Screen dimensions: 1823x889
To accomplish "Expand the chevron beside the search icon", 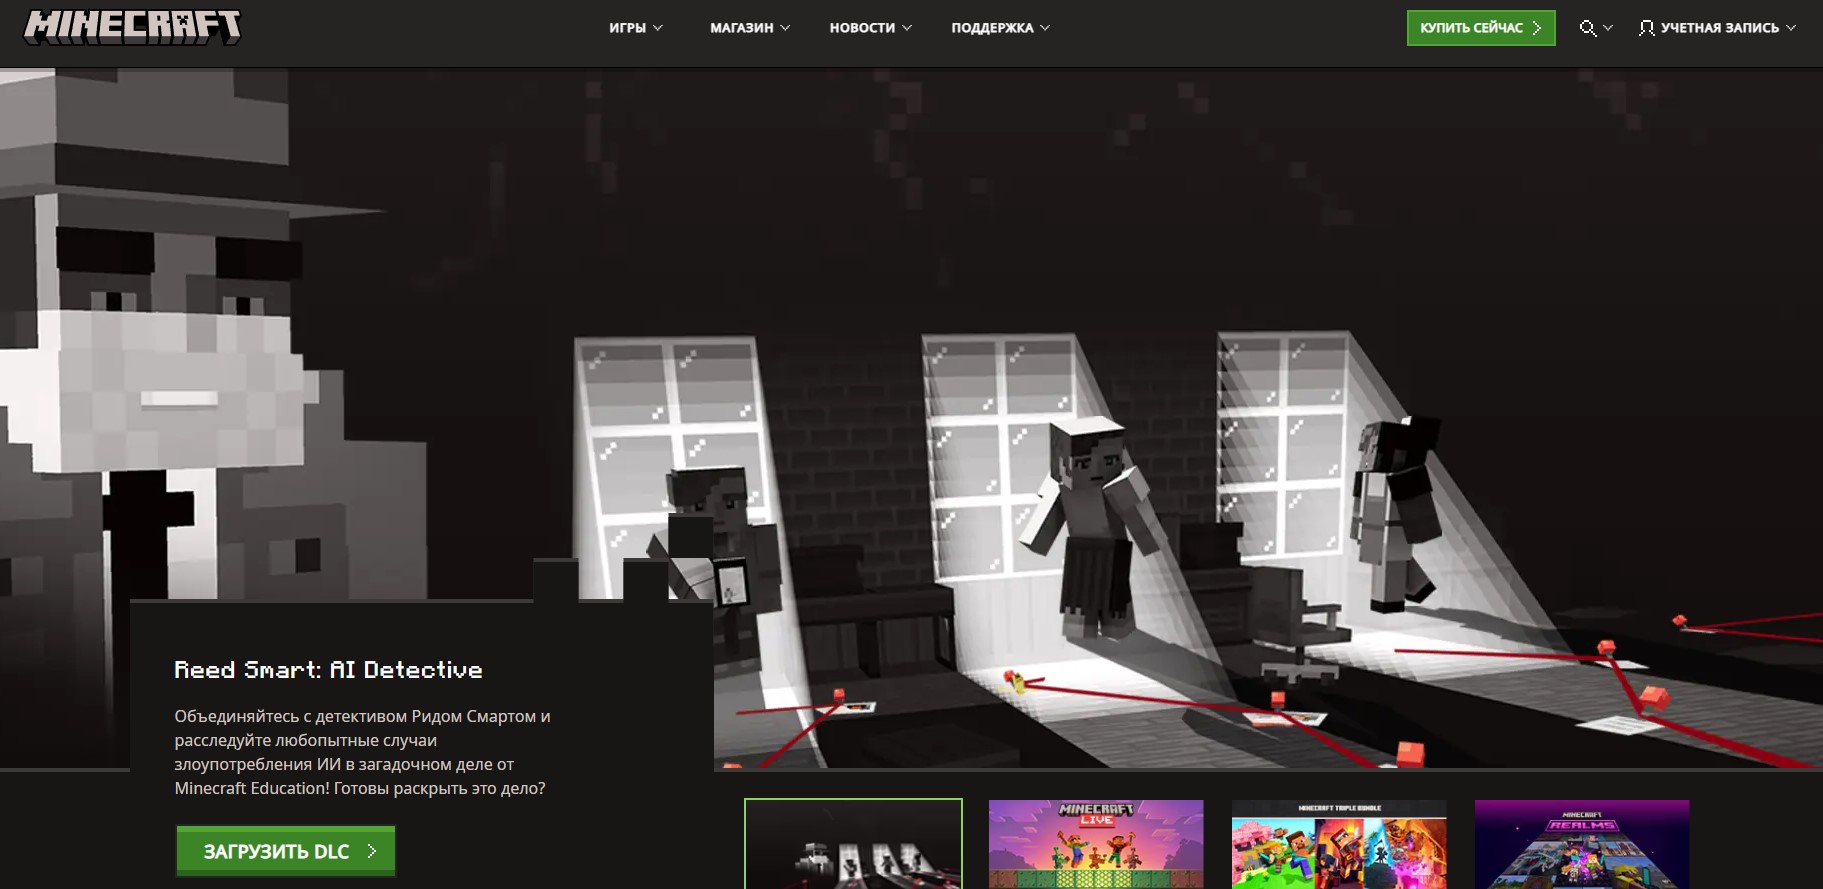I will [x=1608, y=28].
